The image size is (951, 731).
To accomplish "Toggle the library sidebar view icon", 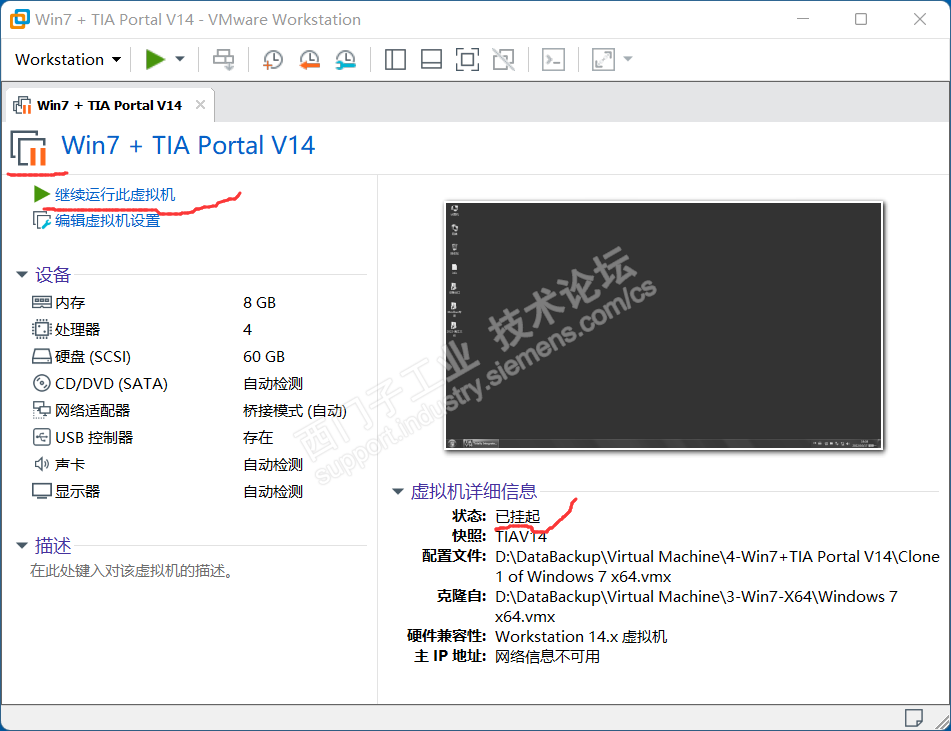I will 395,59.
